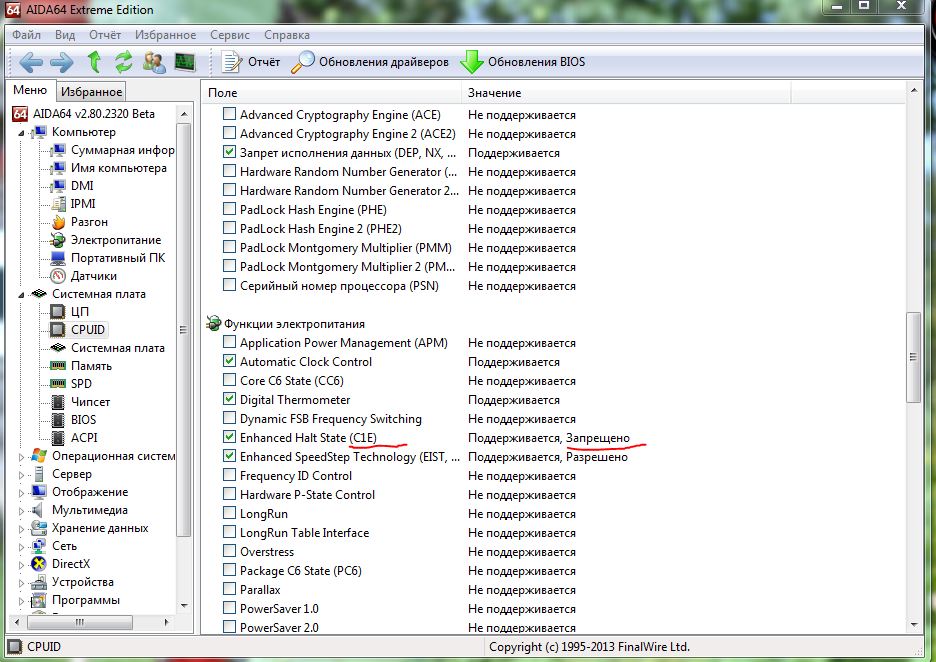Viewport: 936px width, 662px height.
Task: Toggle the Enhanced Halt State (C1E) checkbox
Action: 230,438
